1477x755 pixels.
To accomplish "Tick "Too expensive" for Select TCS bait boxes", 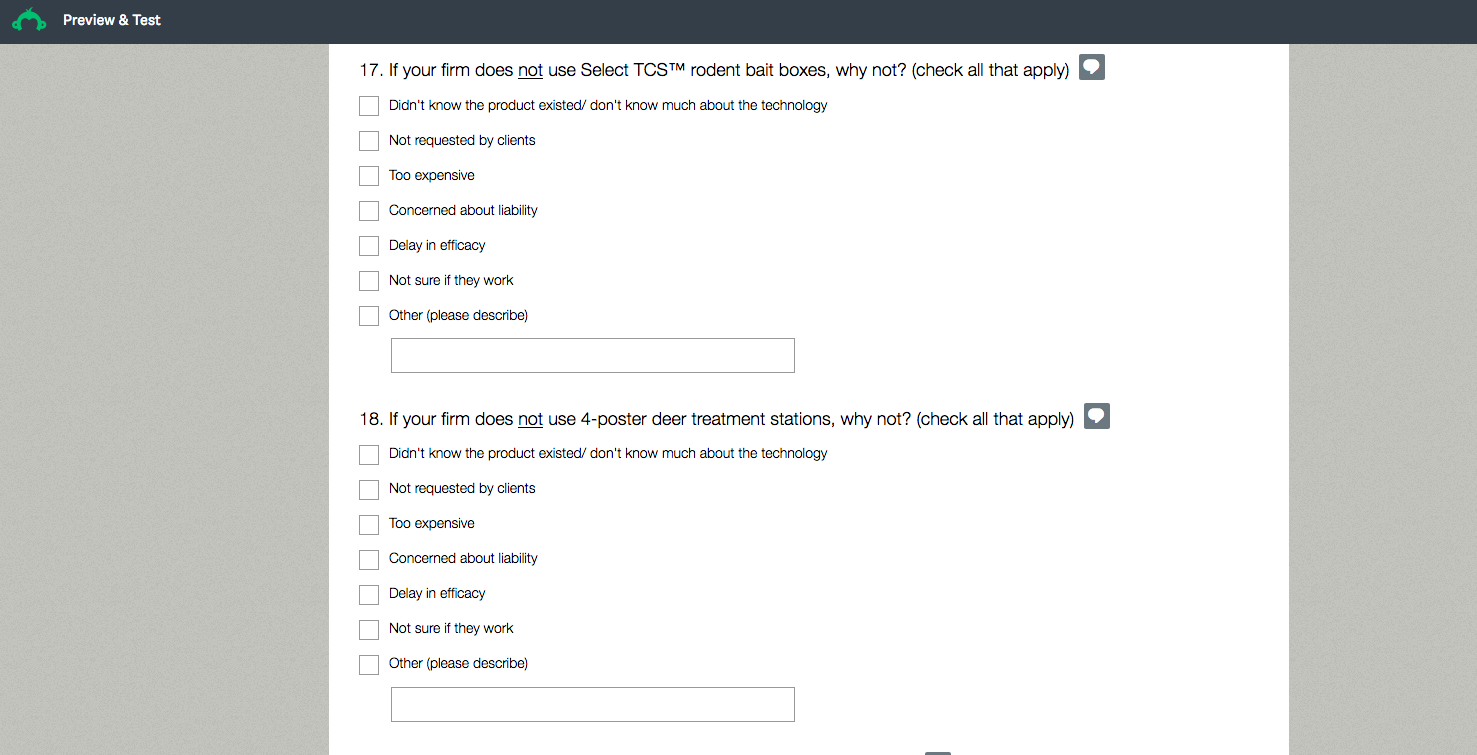I will (369, 176).
